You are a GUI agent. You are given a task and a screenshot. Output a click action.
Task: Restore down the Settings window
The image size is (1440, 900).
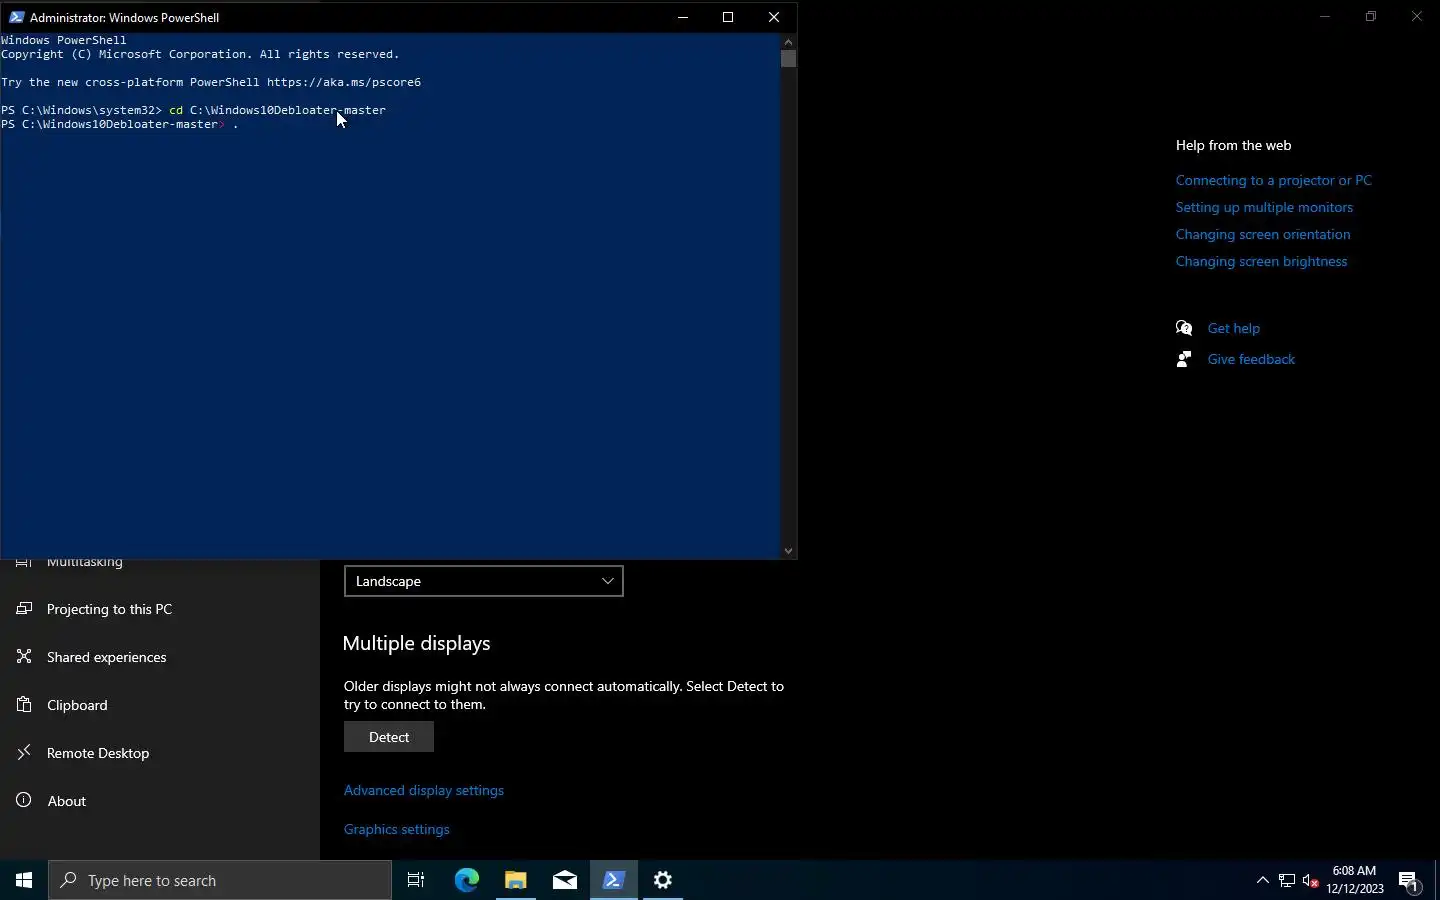1371,16
